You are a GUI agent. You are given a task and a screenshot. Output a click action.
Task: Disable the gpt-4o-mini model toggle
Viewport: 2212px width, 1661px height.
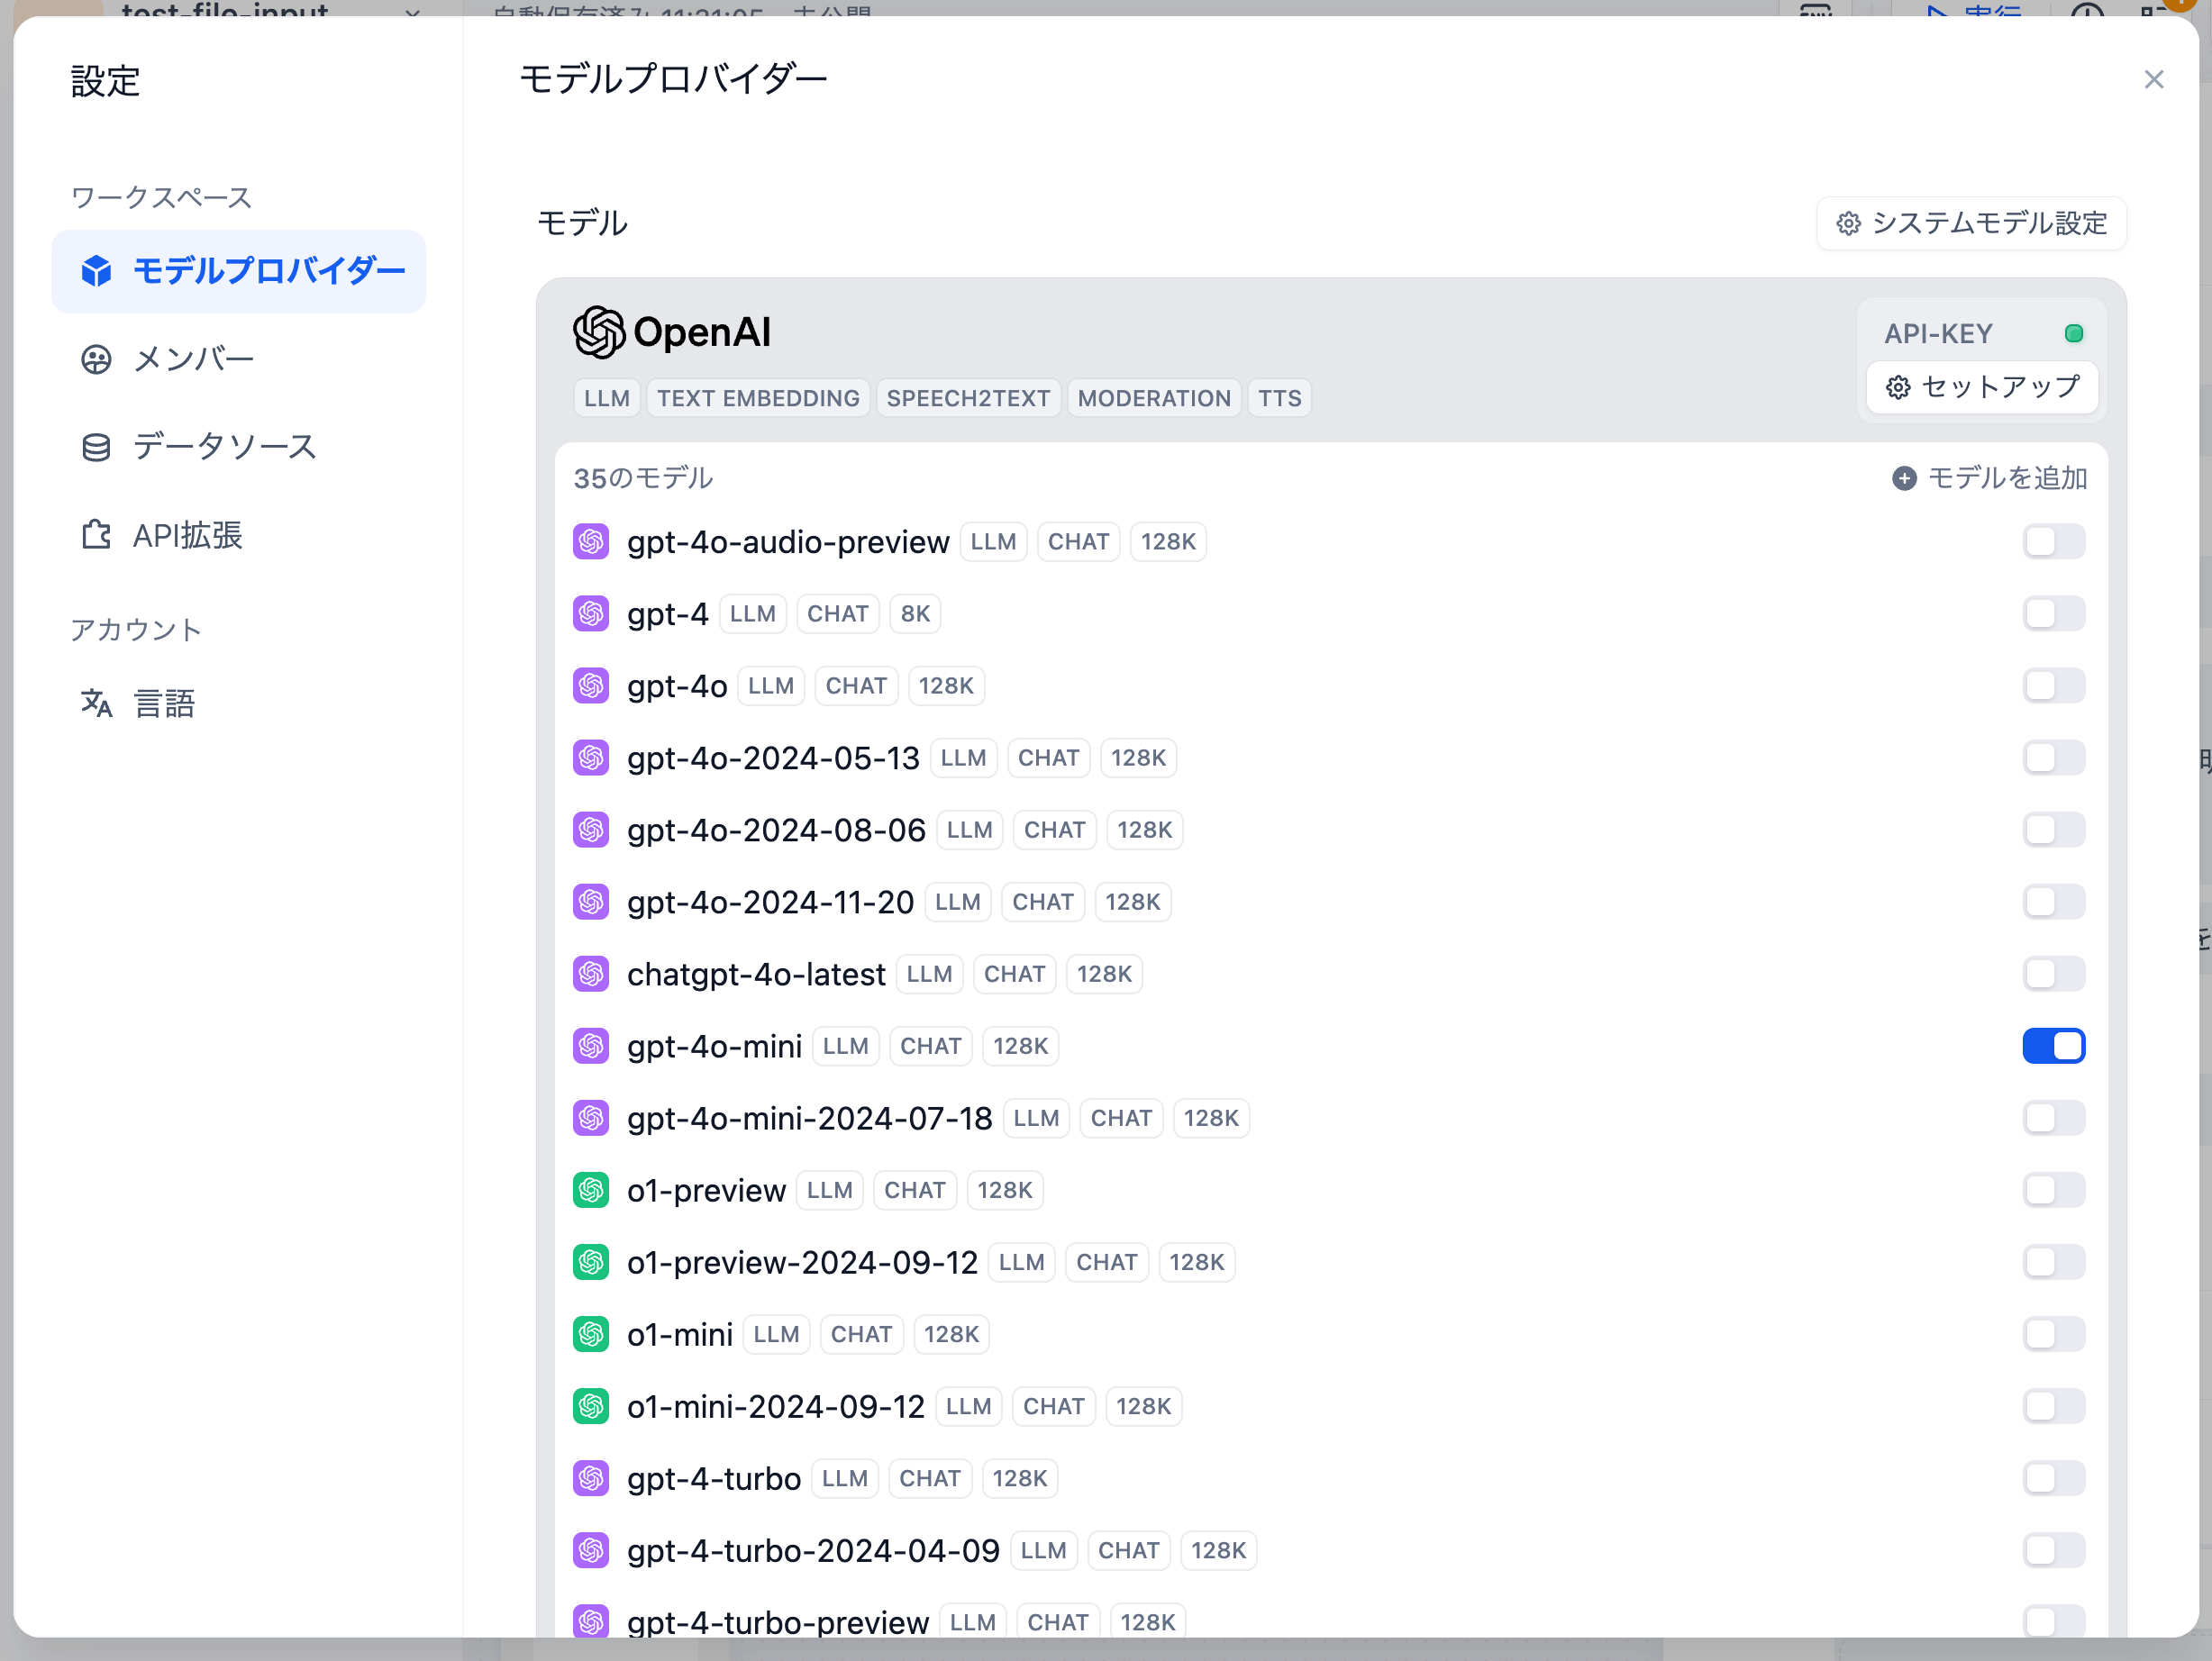[x=2053, y=1046]
